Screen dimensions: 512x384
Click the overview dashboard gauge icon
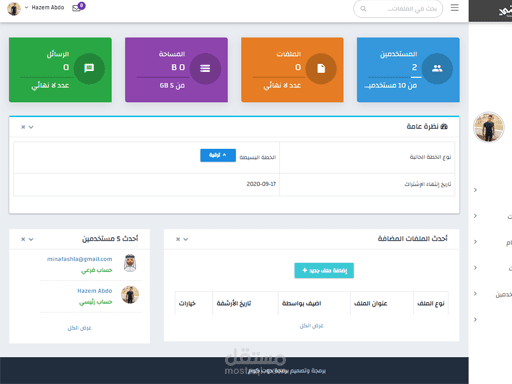tap(444, 126)
